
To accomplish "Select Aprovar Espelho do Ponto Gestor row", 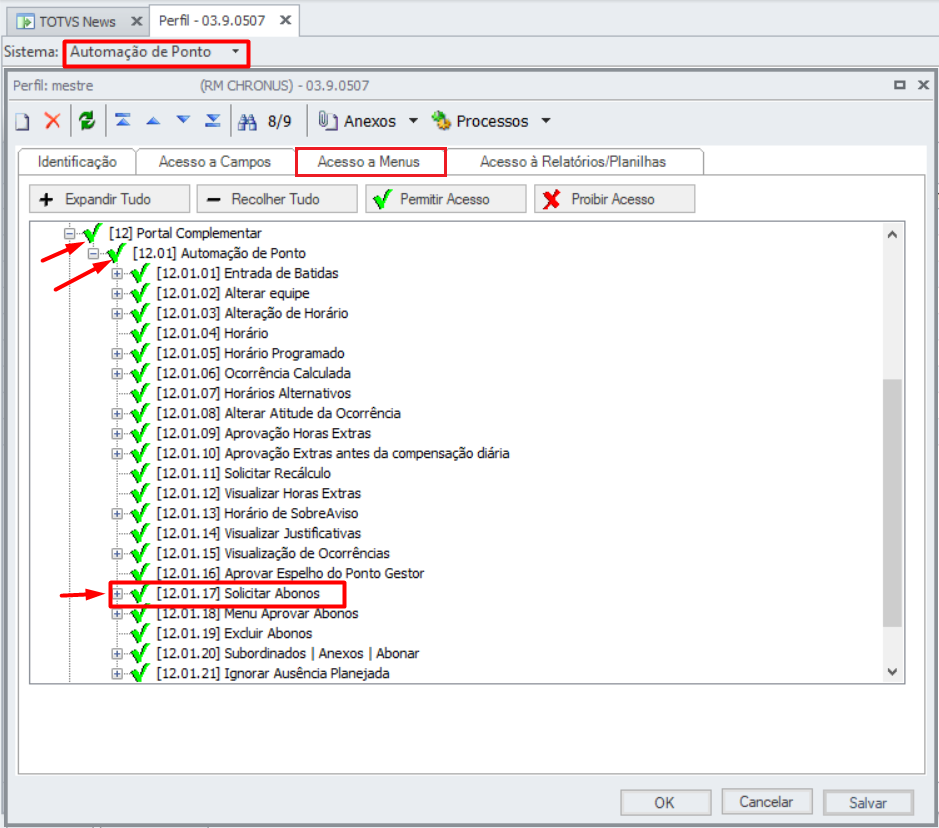I will click(x=290, y=573).
